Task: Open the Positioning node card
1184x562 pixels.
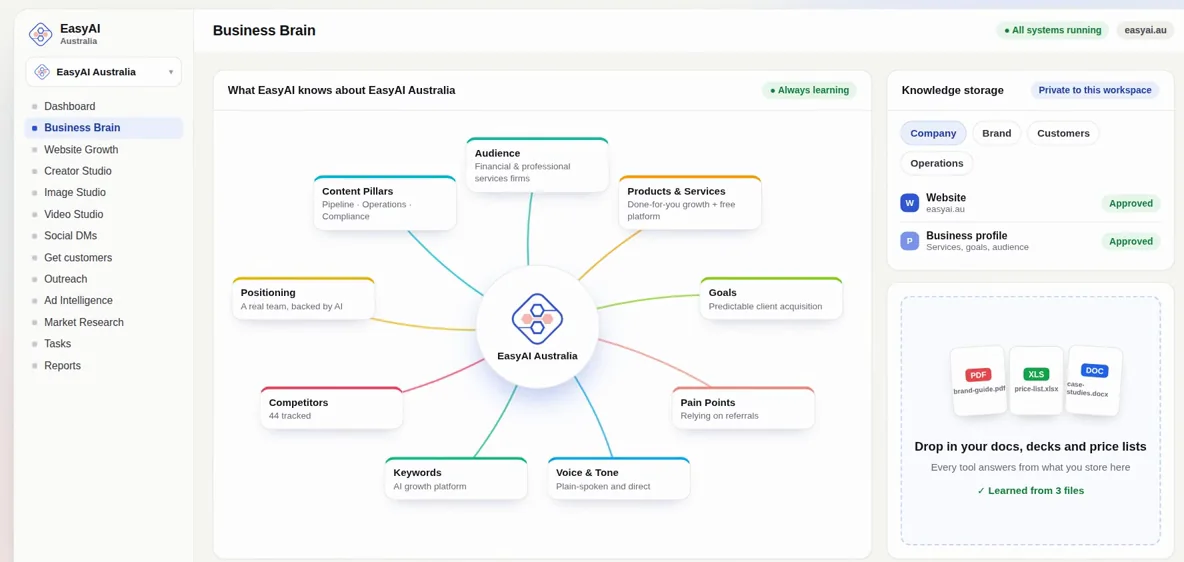Action: click(x=303, y=298)
